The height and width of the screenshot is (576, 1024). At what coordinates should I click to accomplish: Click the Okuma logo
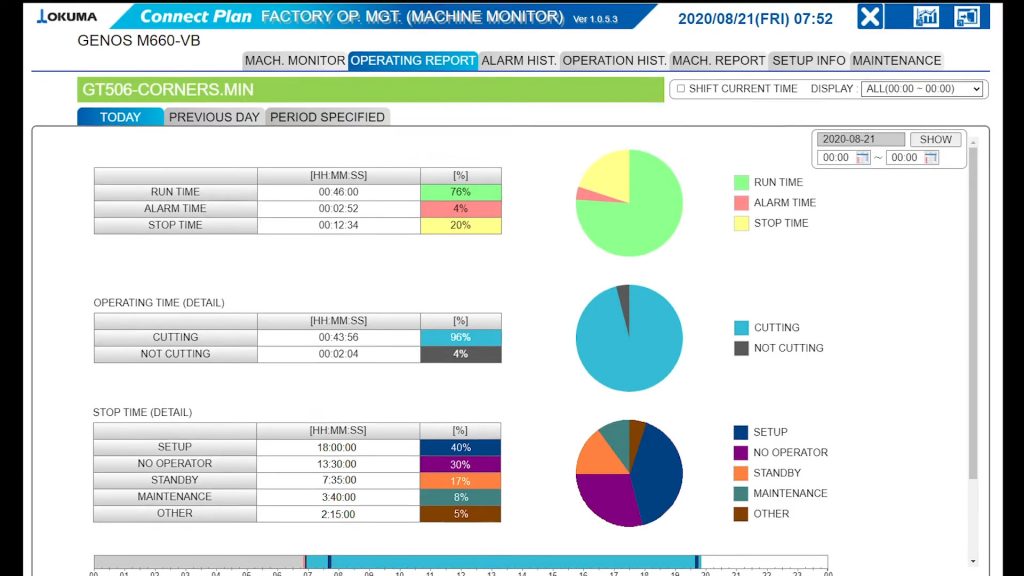(x=67, y=17)
